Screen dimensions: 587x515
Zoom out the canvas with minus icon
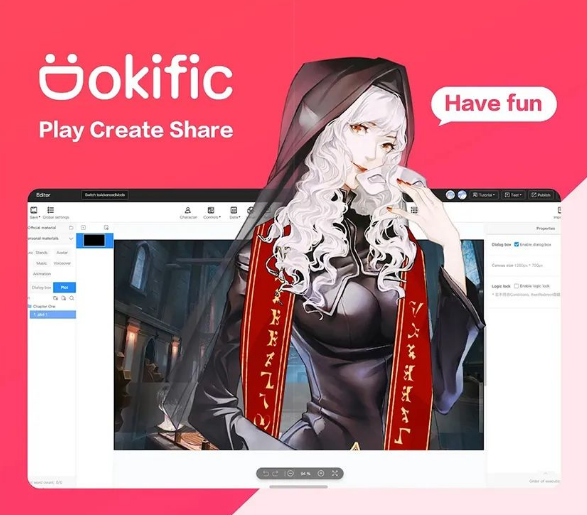290,473
